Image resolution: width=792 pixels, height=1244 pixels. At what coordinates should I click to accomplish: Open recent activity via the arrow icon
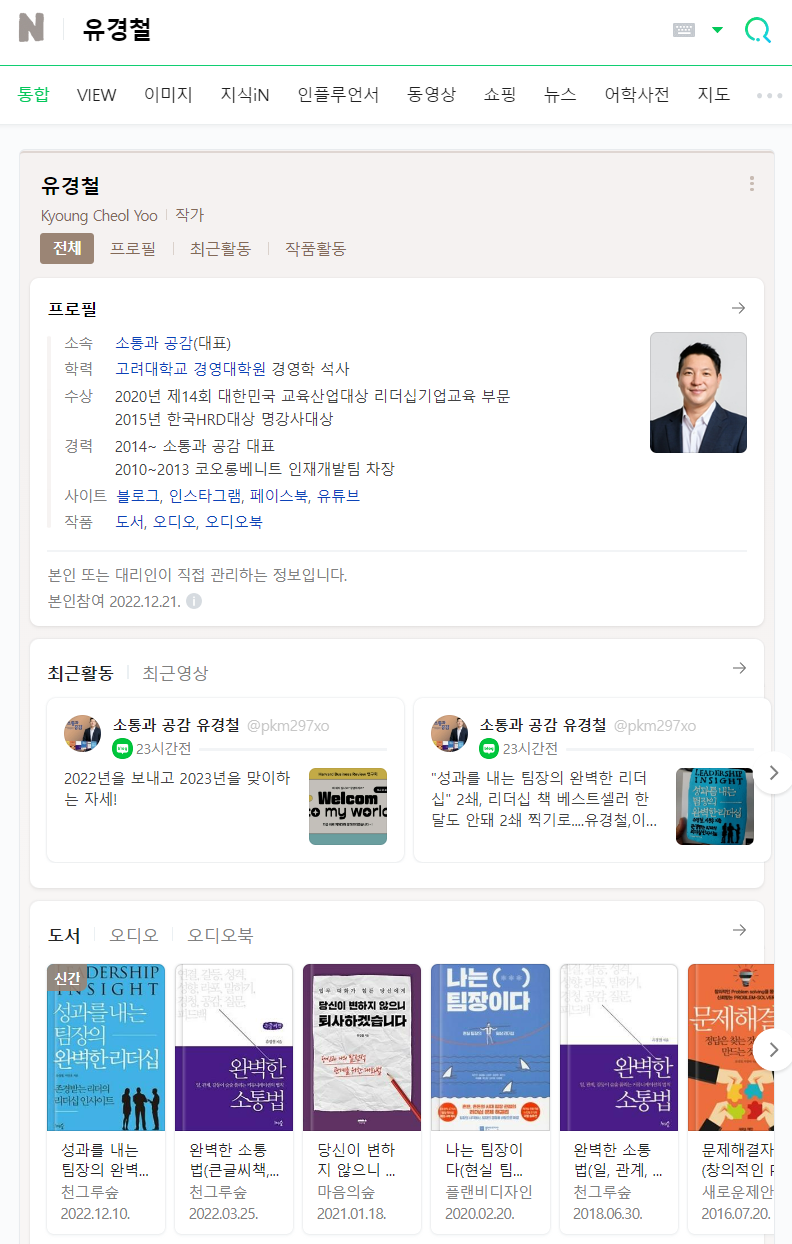tap(739, 668)
